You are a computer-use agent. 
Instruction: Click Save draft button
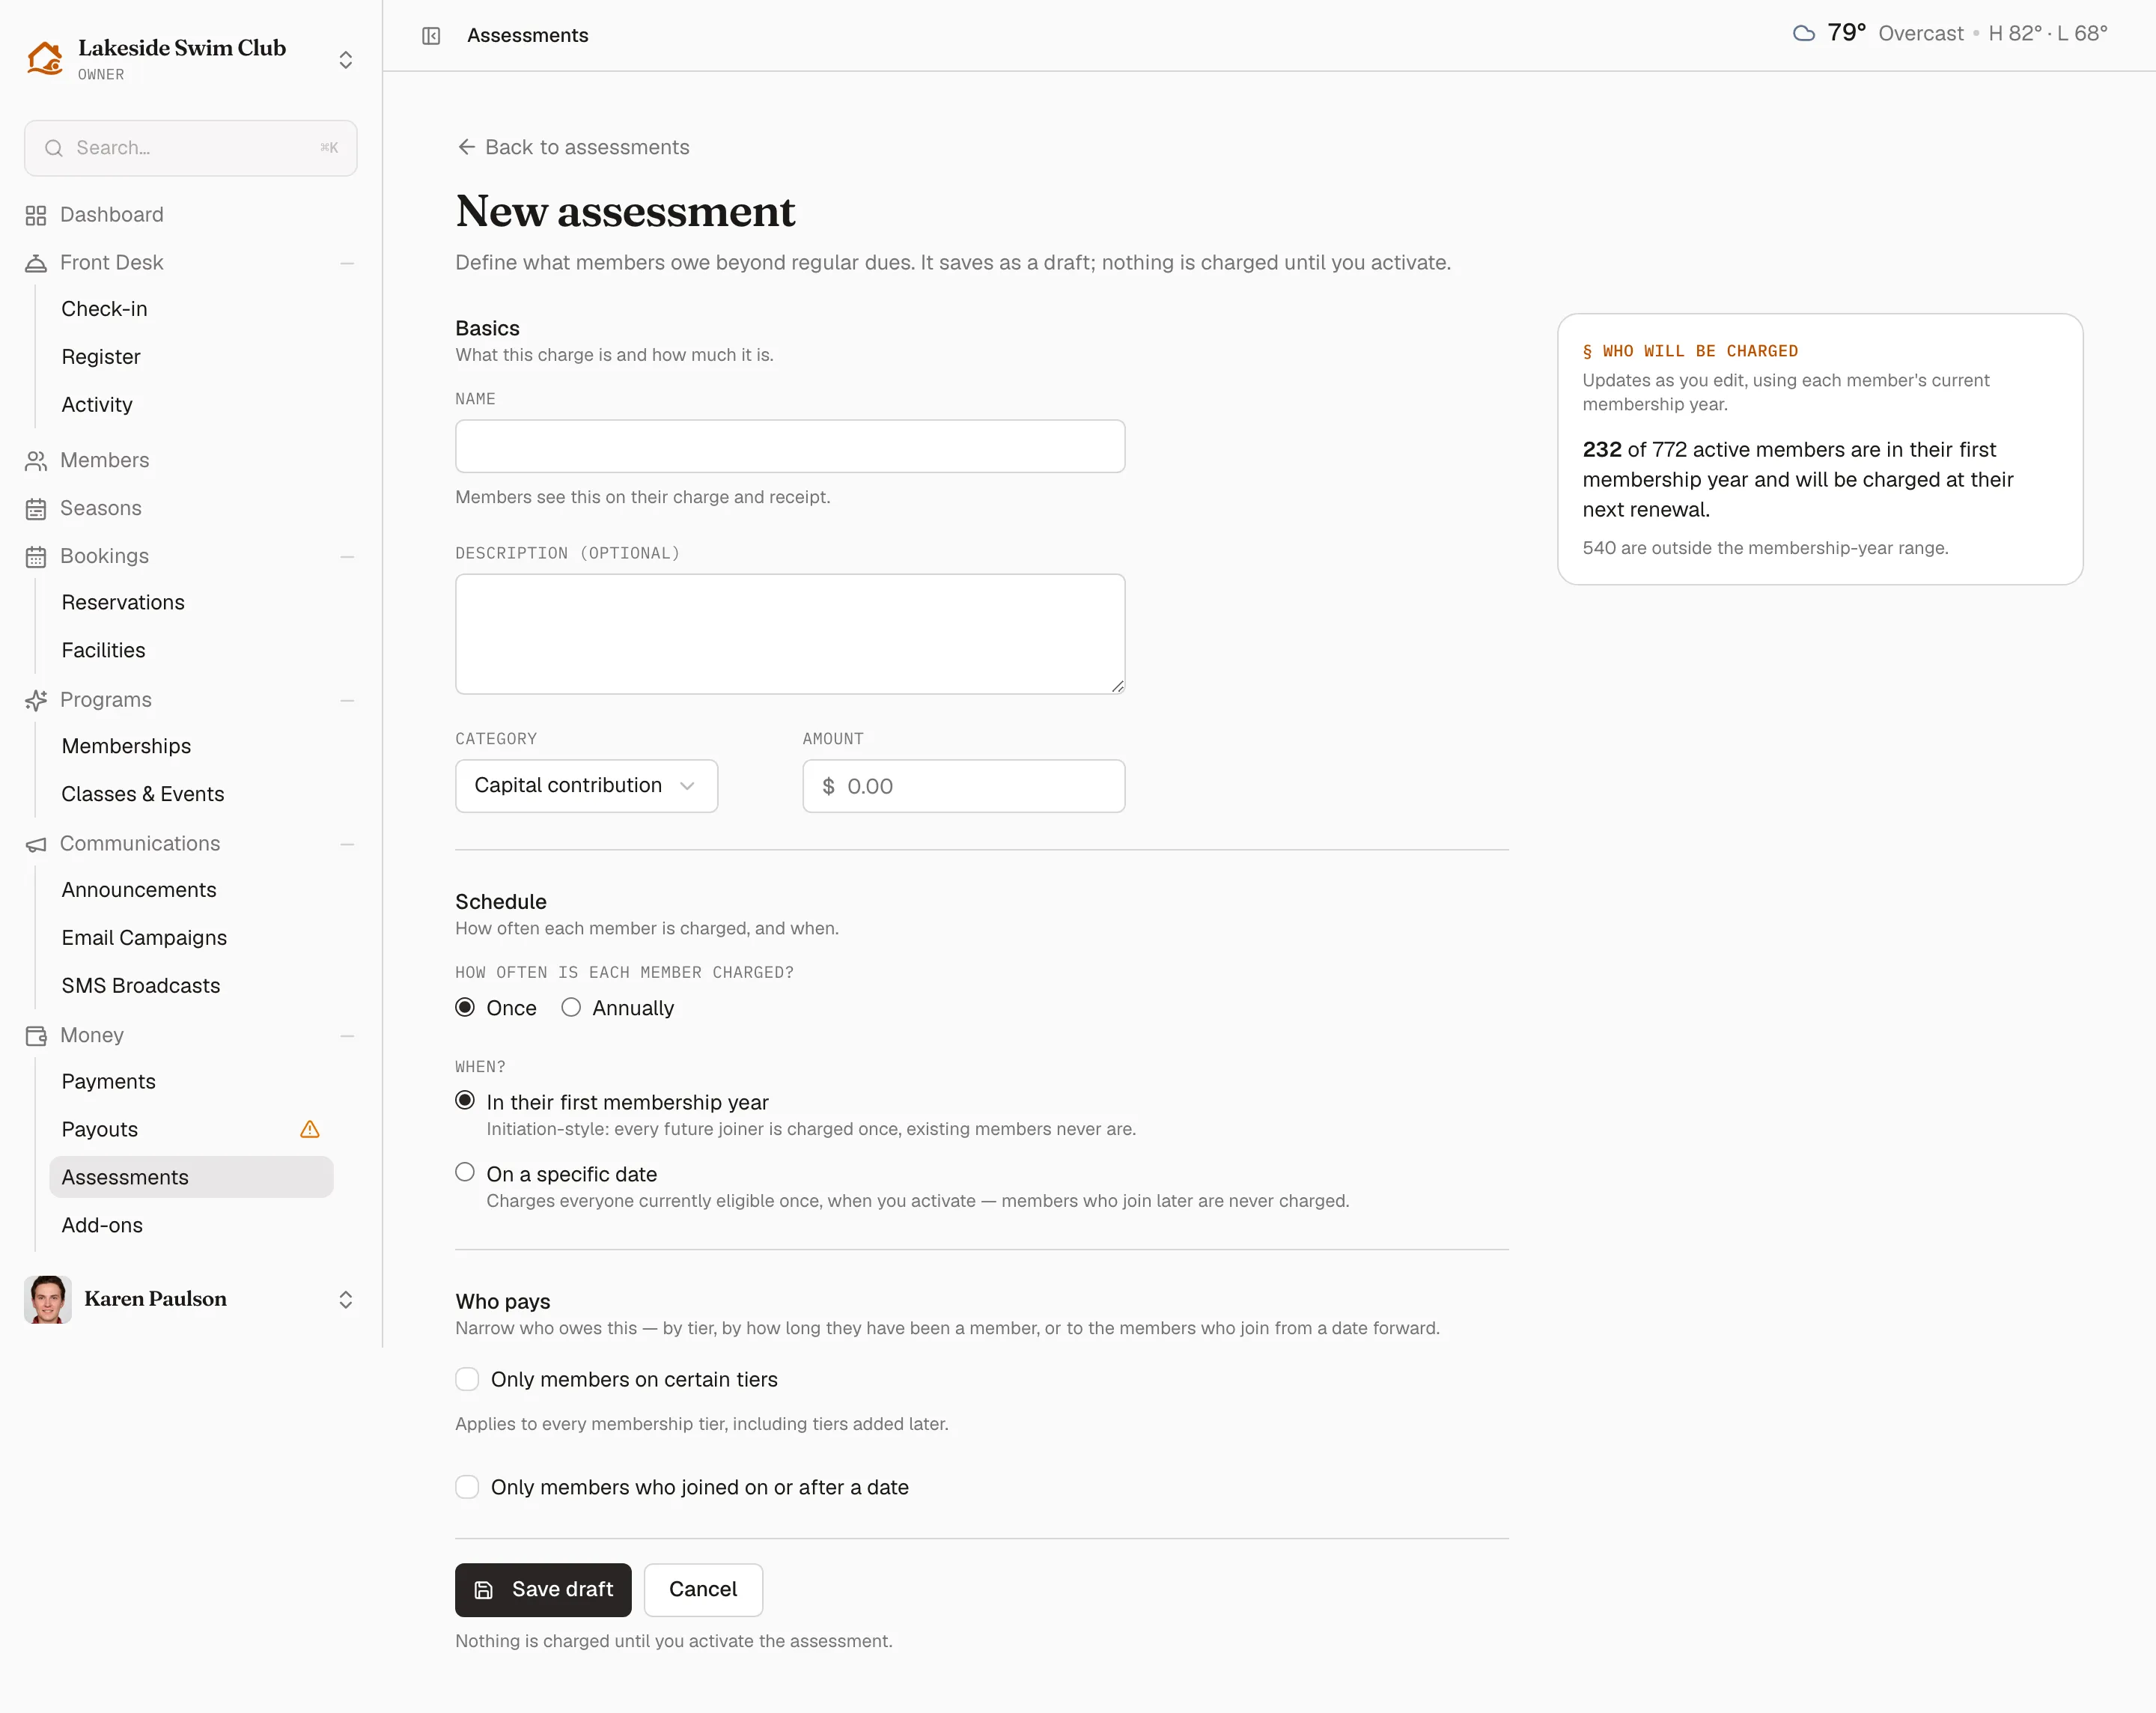click(543, 1590)
